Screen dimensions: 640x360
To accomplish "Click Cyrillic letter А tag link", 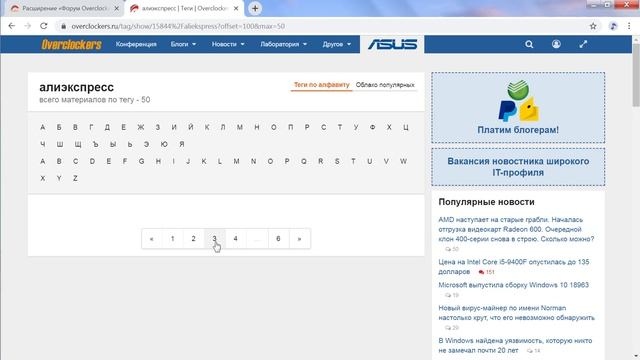I will pyautogui.click(x=42, y=127).
